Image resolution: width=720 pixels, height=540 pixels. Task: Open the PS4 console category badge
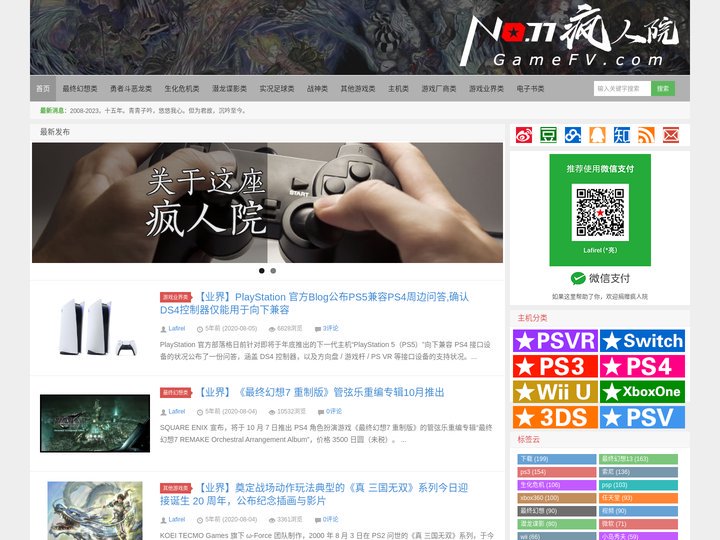pos(642,366)
